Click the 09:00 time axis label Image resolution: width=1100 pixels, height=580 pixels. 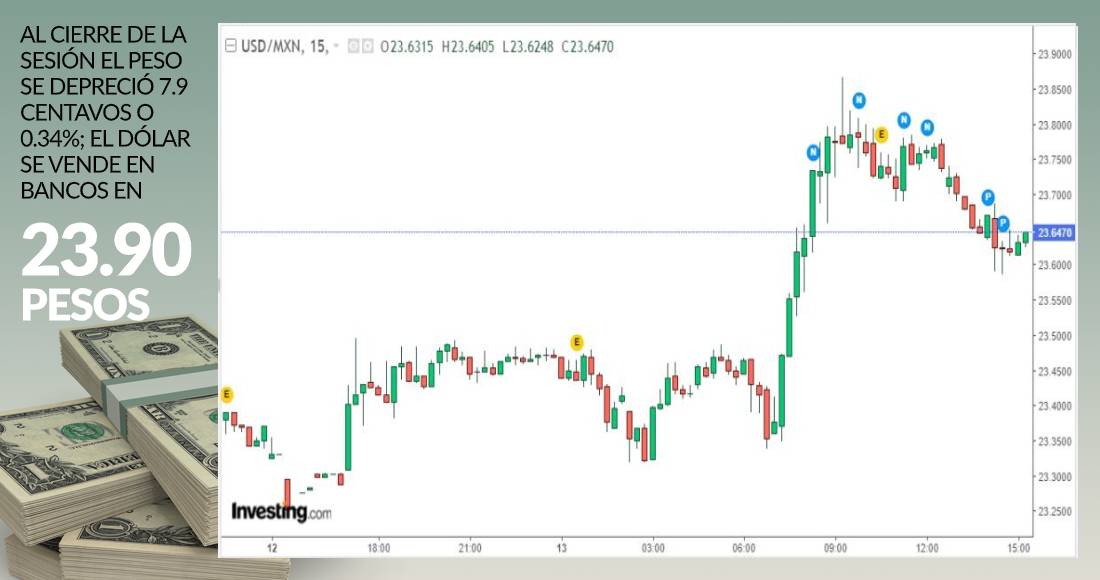(836, 548)
